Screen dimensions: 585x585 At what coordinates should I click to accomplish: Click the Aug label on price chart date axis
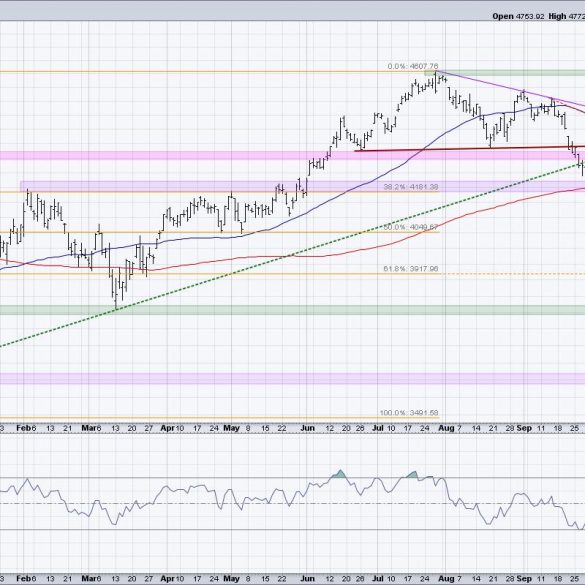click(x=446, y=428)
